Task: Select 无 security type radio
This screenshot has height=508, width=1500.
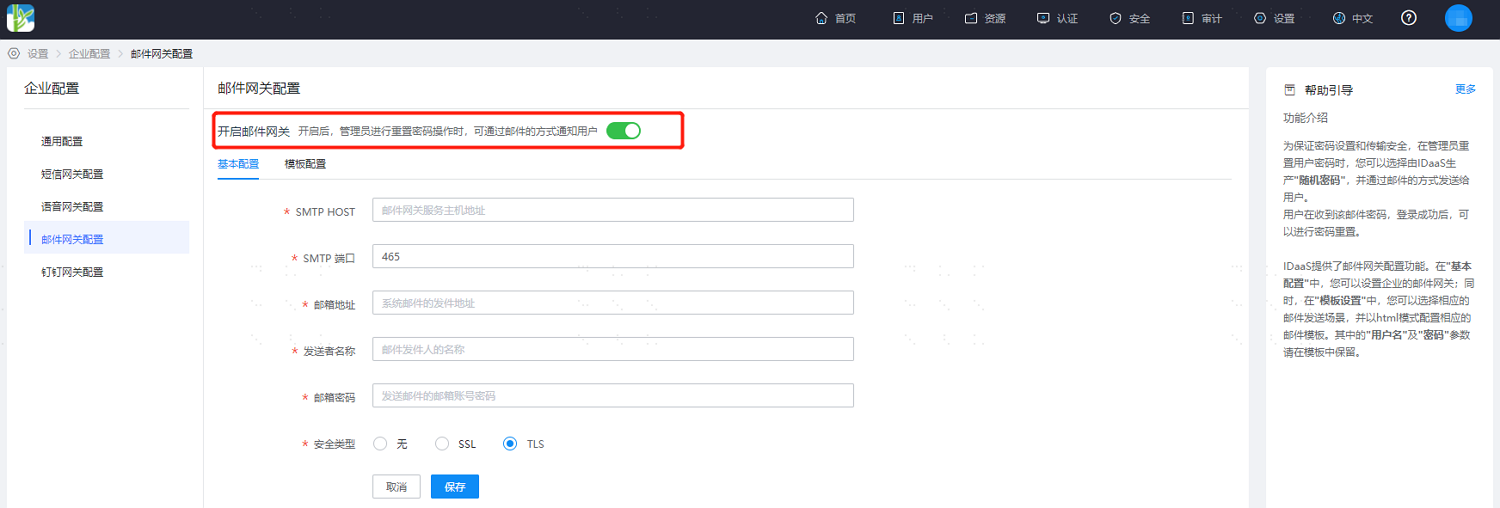Action: 380,443
